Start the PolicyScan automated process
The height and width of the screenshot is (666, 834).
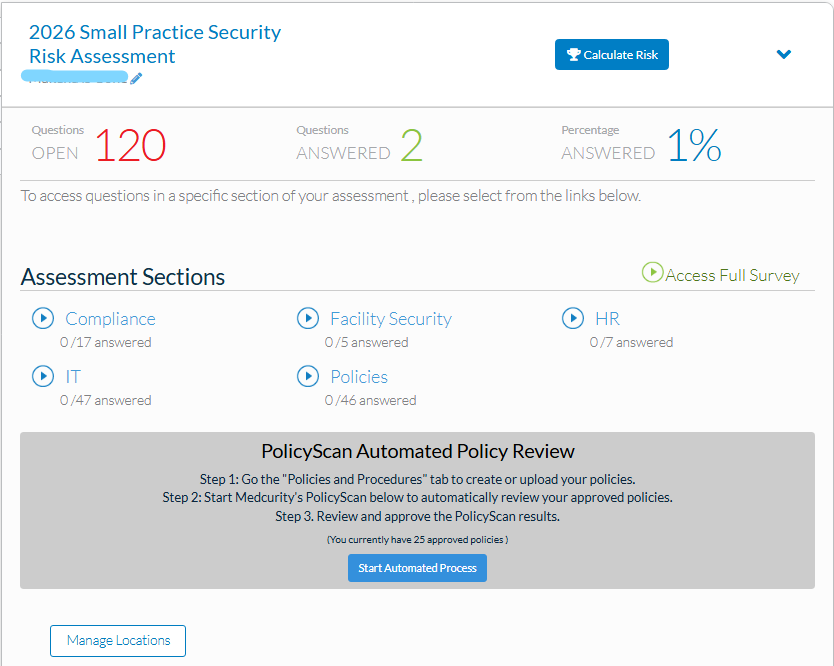pyautogui.click(x=417, y=568)
